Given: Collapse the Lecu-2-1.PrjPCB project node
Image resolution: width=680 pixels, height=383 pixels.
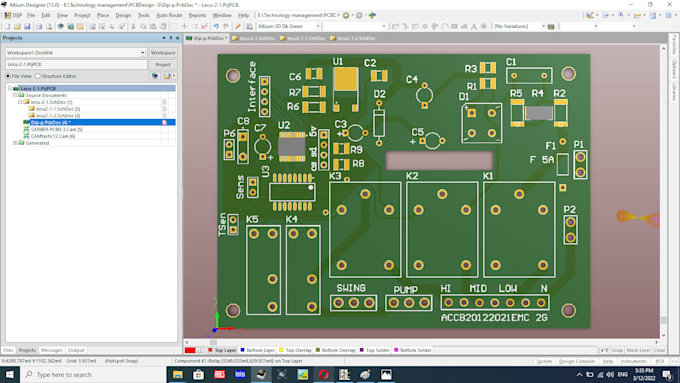Looking at the screenshot, I should (x=10, y=88).
